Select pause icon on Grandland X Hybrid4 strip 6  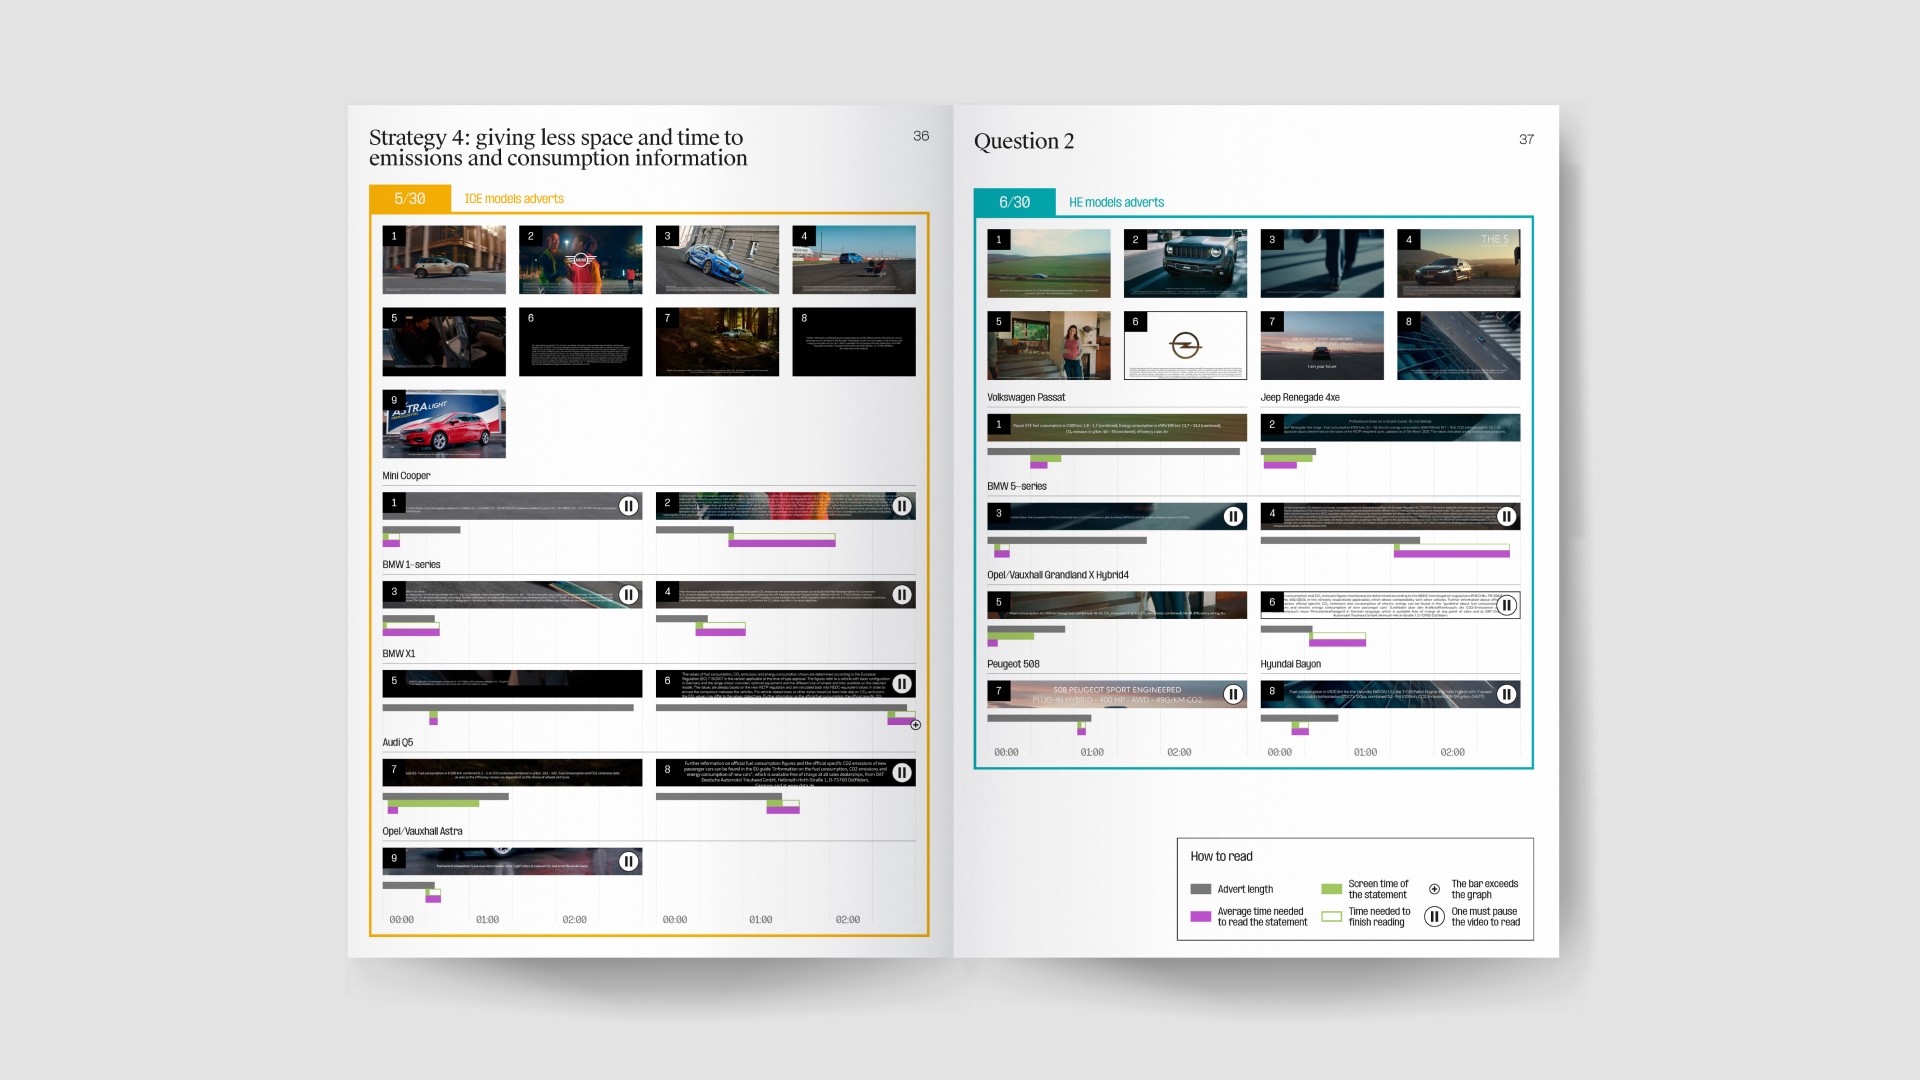1507,605
